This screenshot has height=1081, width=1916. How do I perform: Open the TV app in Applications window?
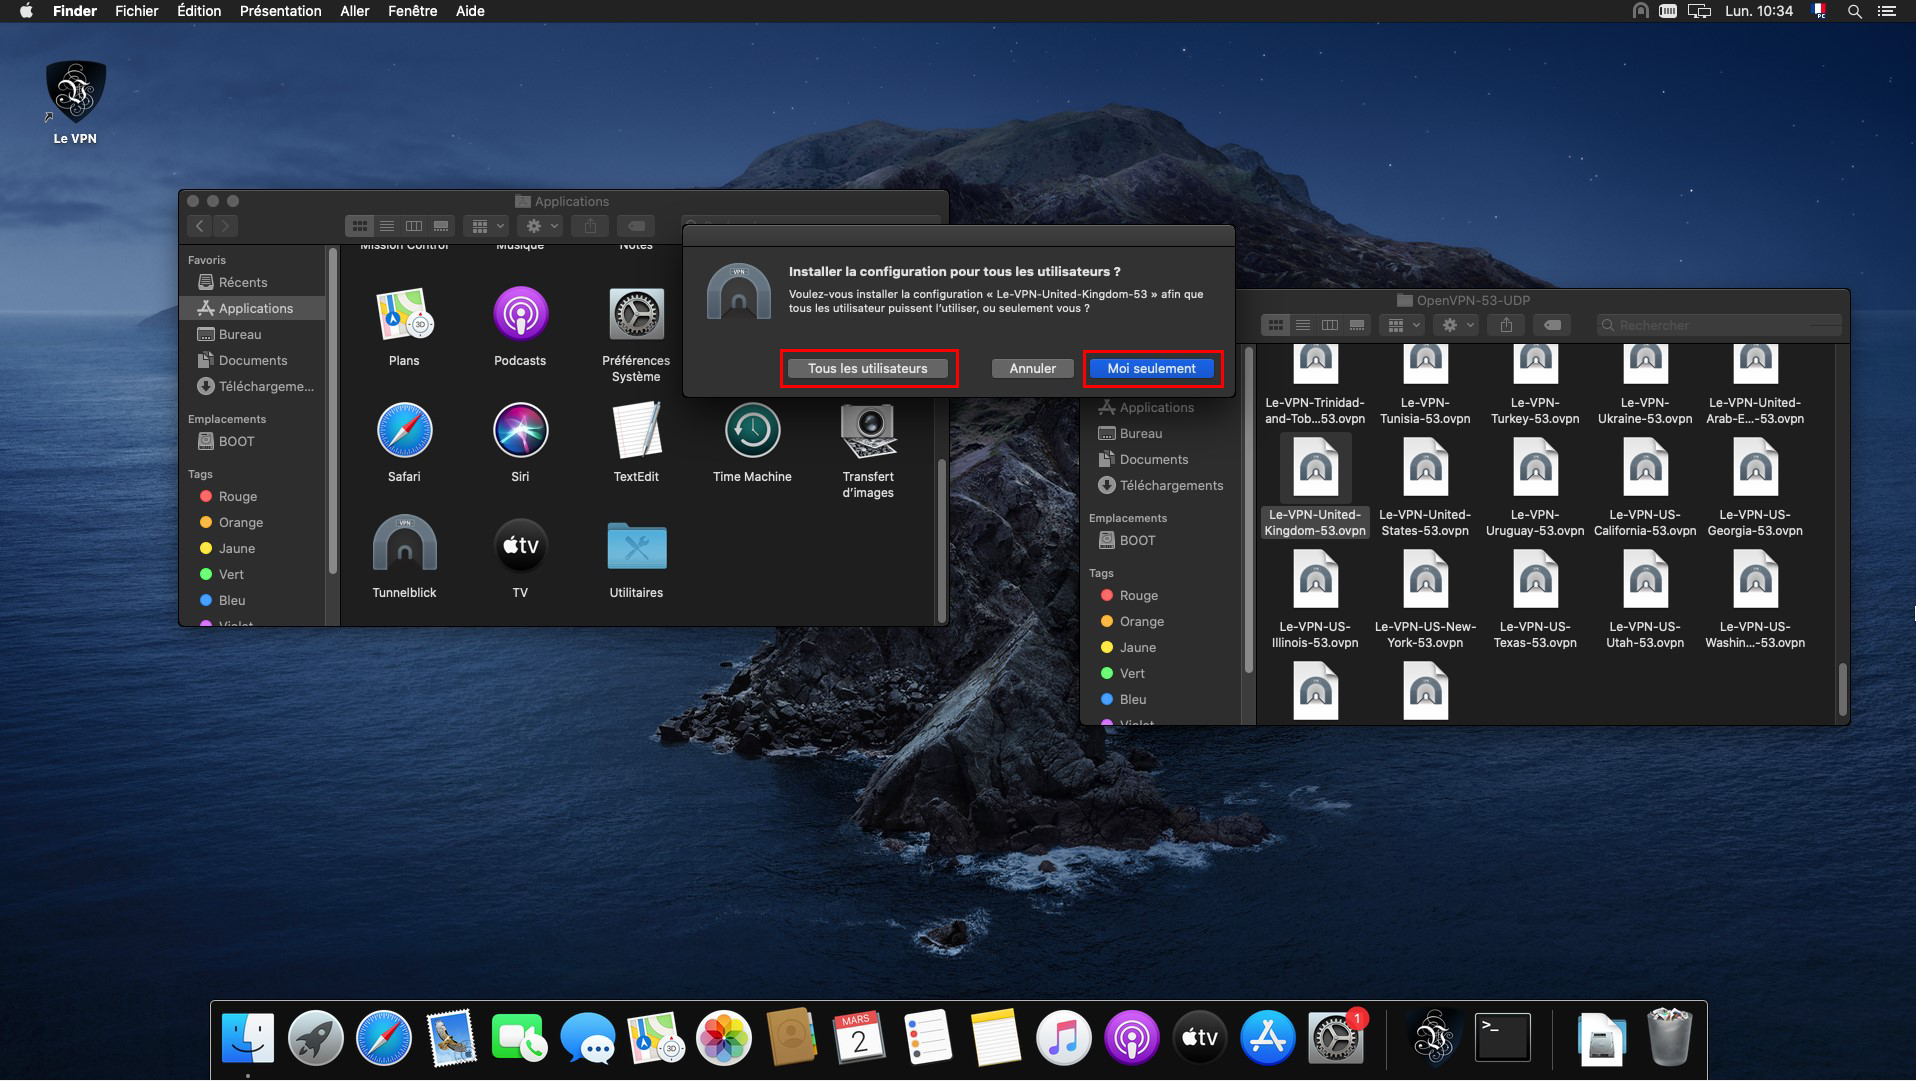[520, 556]
